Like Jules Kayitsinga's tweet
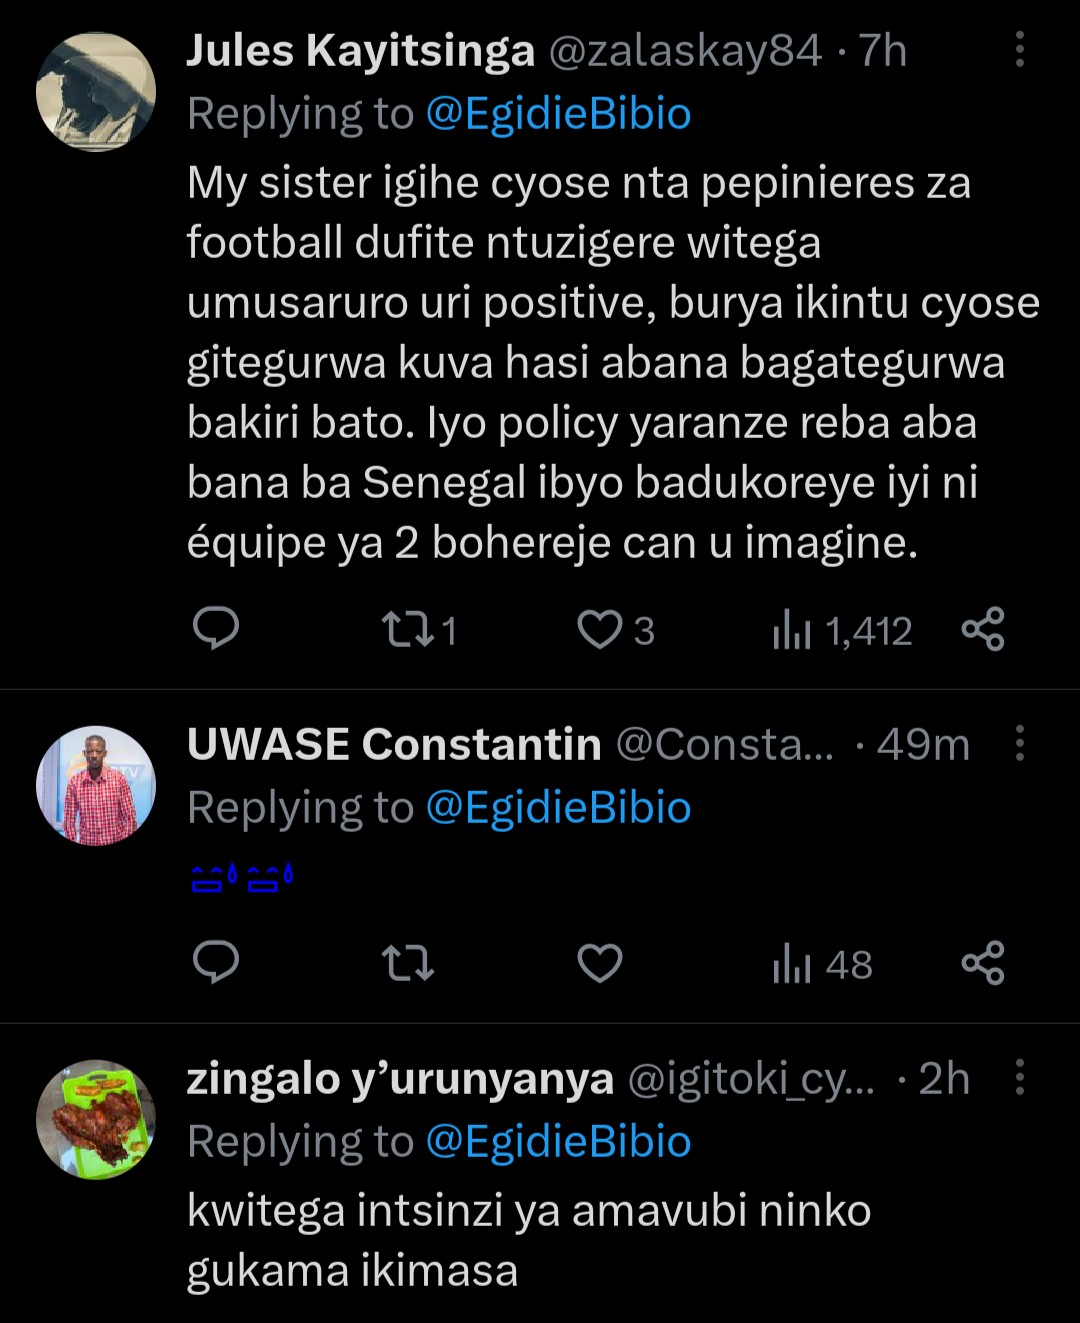The image size is (1080, 1323). point(600,630)
